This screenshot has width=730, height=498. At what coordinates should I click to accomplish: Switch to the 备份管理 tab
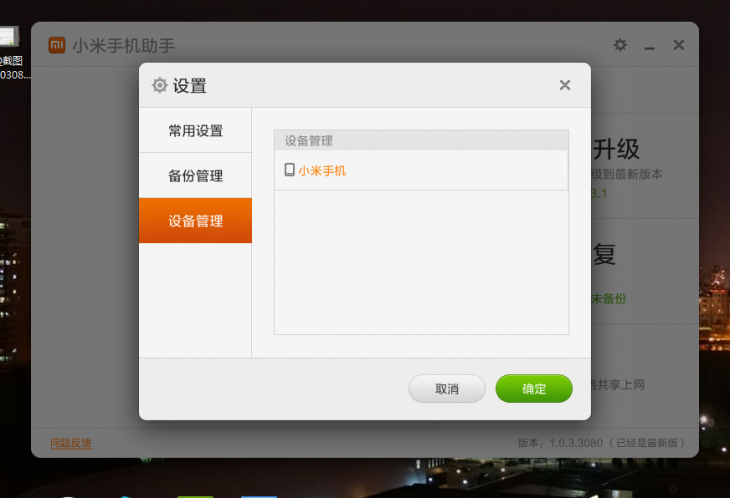point(195,175)
